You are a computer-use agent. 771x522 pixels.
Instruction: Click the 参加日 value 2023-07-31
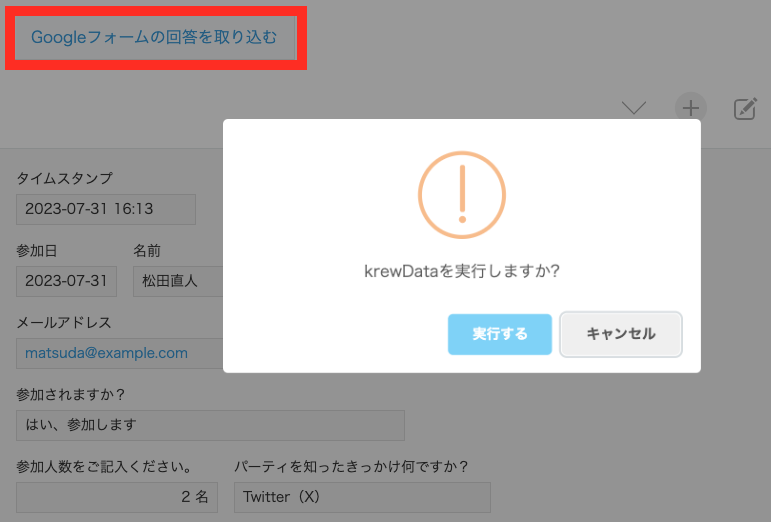pyautogui.click(x=66, y=281)
